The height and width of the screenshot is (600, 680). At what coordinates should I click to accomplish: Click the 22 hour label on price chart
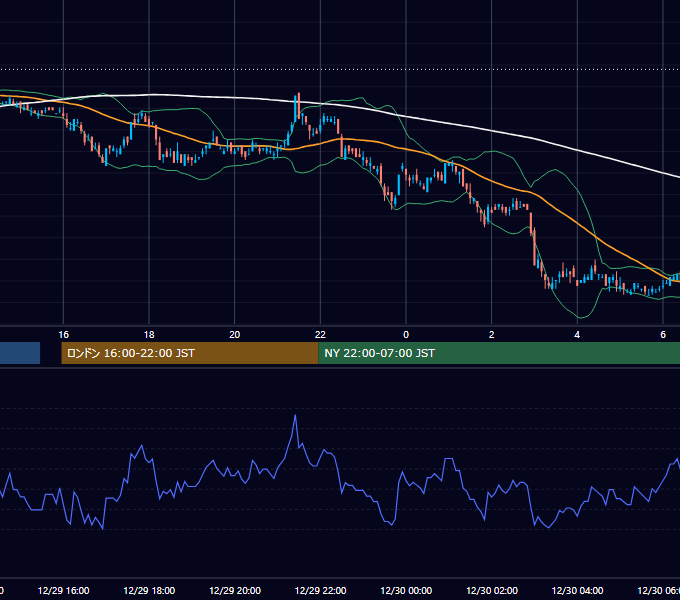(320, 335)
